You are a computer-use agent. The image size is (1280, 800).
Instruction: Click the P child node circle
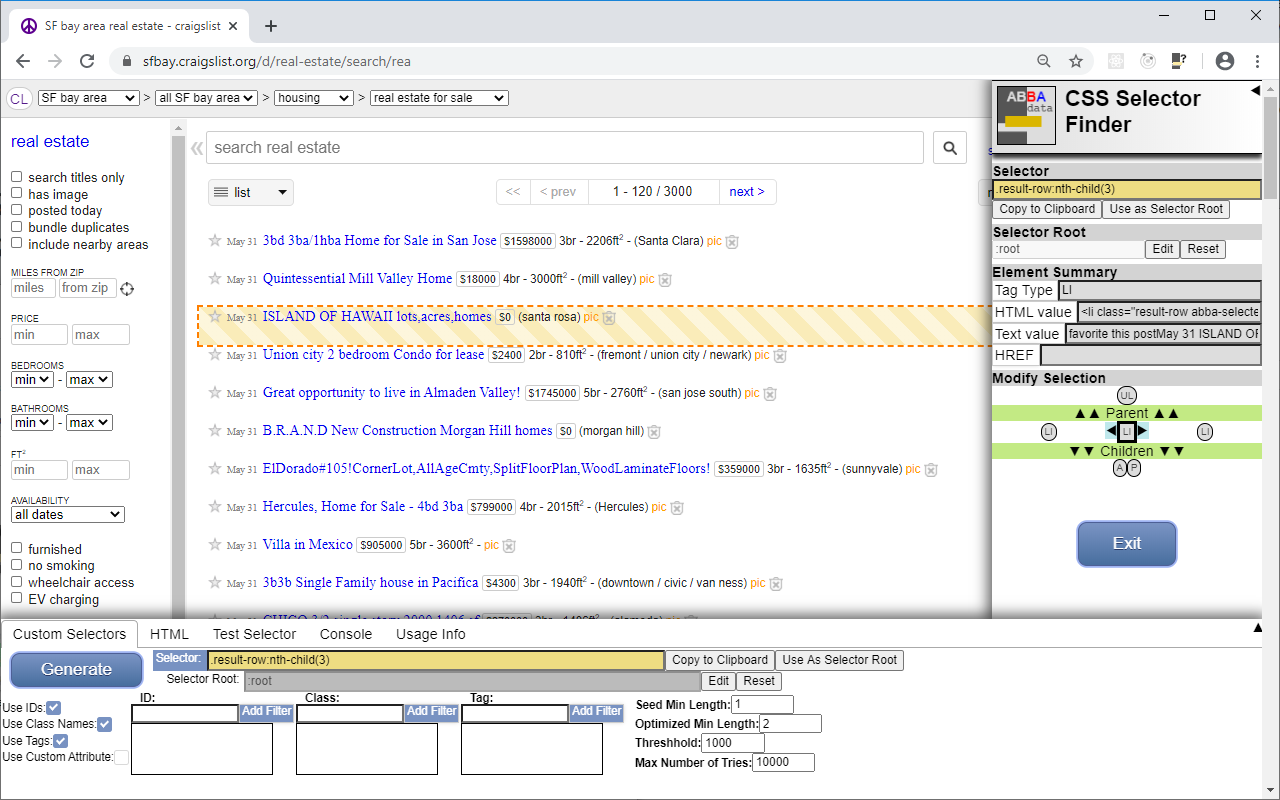(x=1134, y=468)
